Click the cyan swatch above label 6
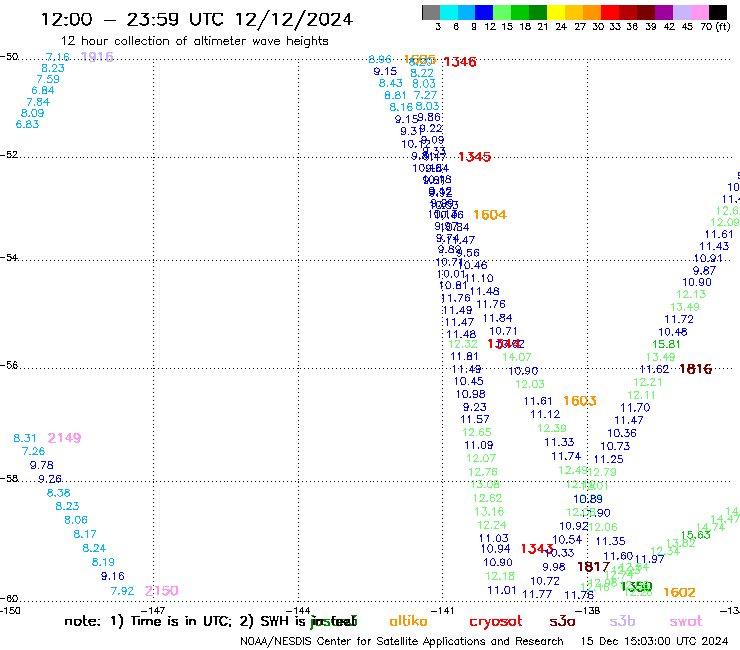The height and width of the screenshot is (650, 740). click(449, 12)
